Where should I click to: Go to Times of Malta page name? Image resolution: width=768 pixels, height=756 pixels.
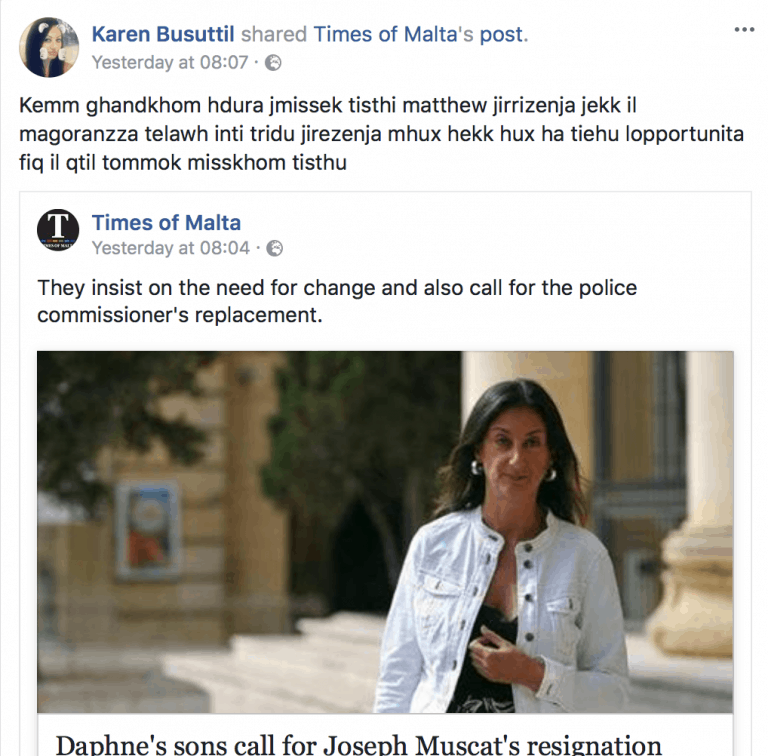(x=166, y=223)
